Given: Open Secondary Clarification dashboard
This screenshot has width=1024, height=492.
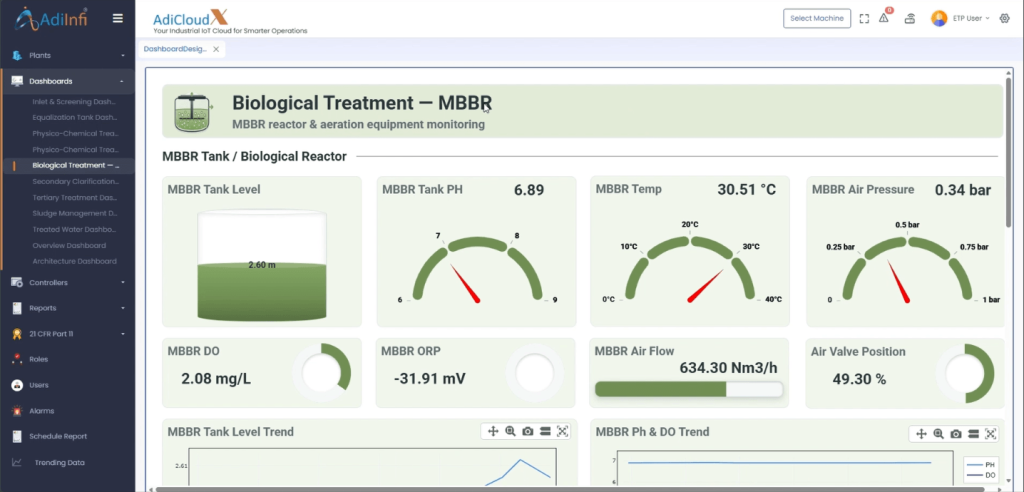Looking at the screenshot, I should point(74,182).
